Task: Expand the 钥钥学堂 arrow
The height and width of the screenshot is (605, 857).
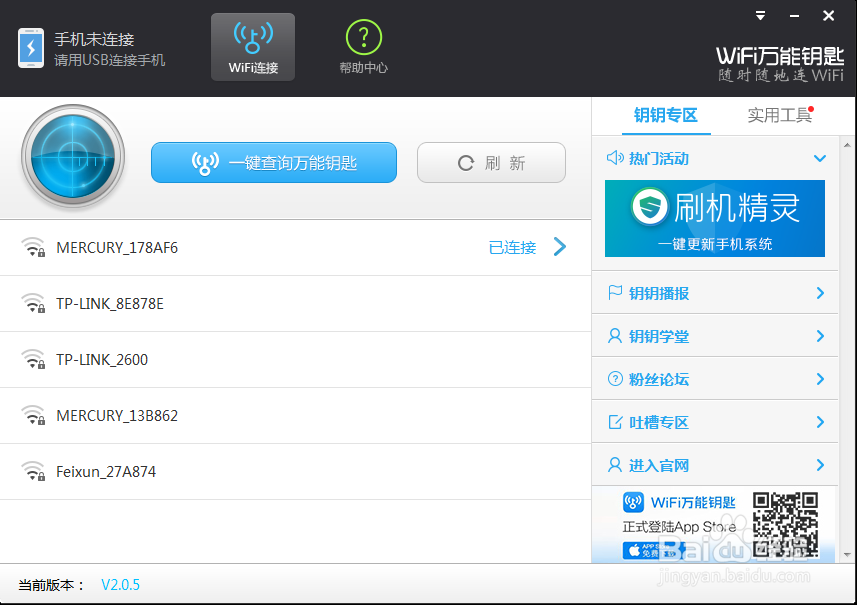Action: tap(820, 336)
